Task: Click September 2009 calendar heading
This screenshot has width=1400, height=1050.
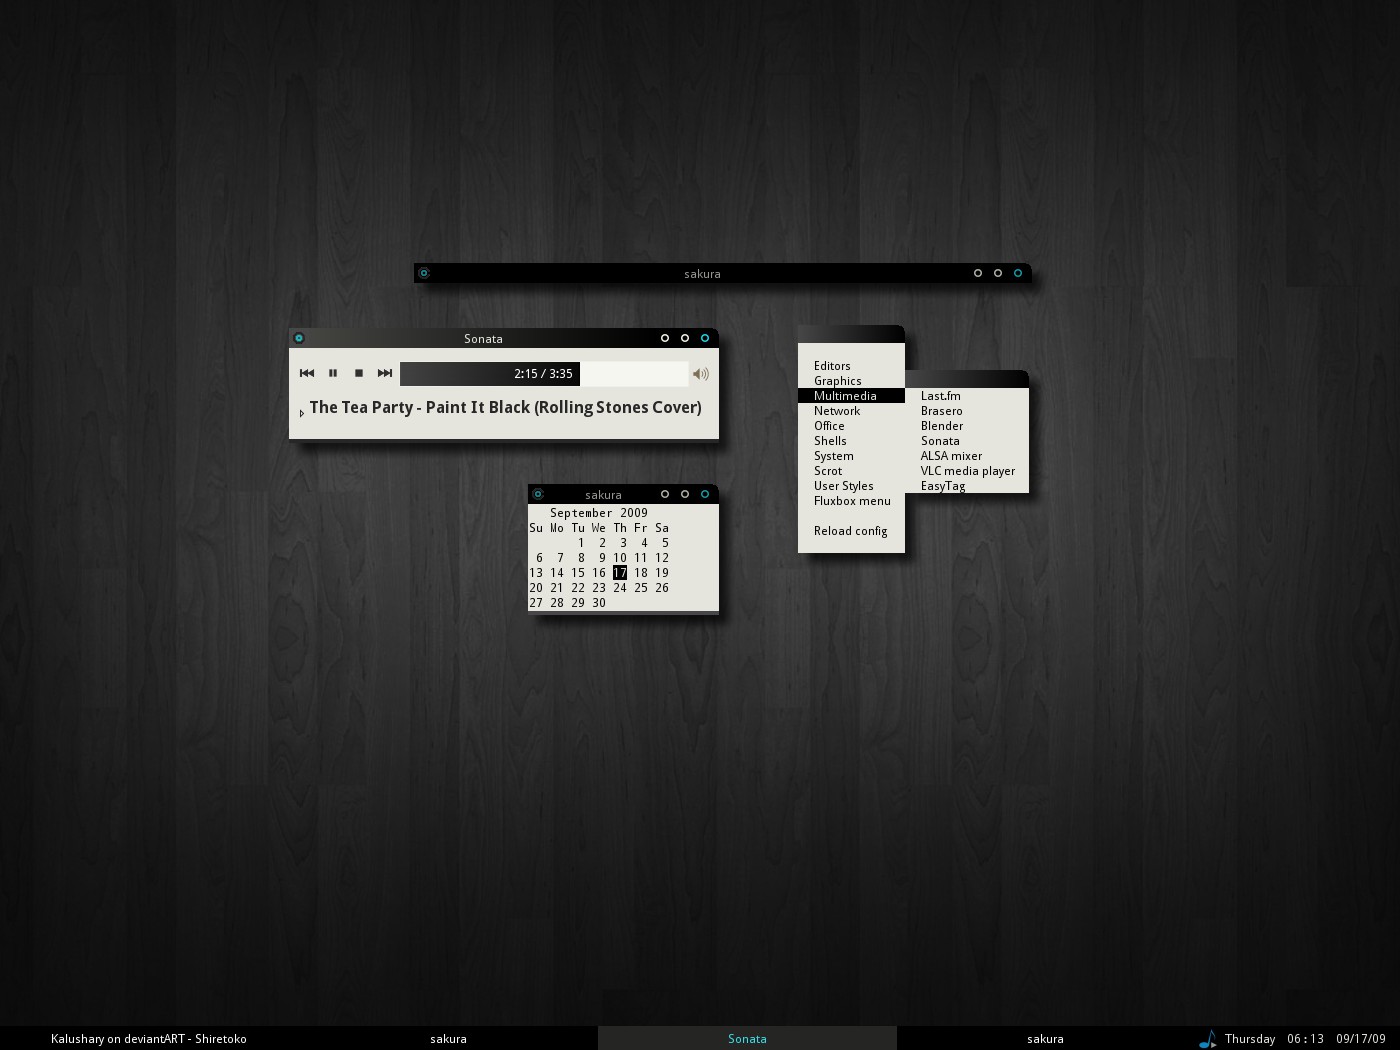Action: point(599,513)
